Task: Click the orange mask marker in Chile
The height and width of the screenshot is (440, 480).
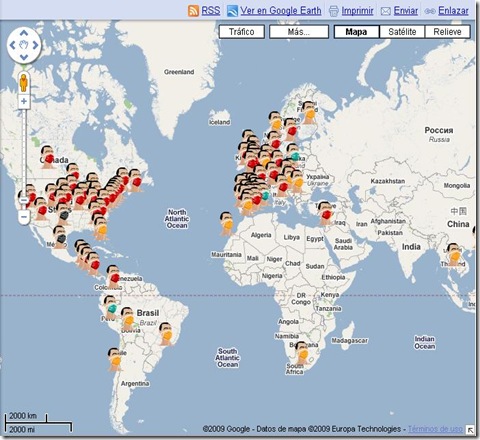Action: pyautogui.click(x=115, y=359)
